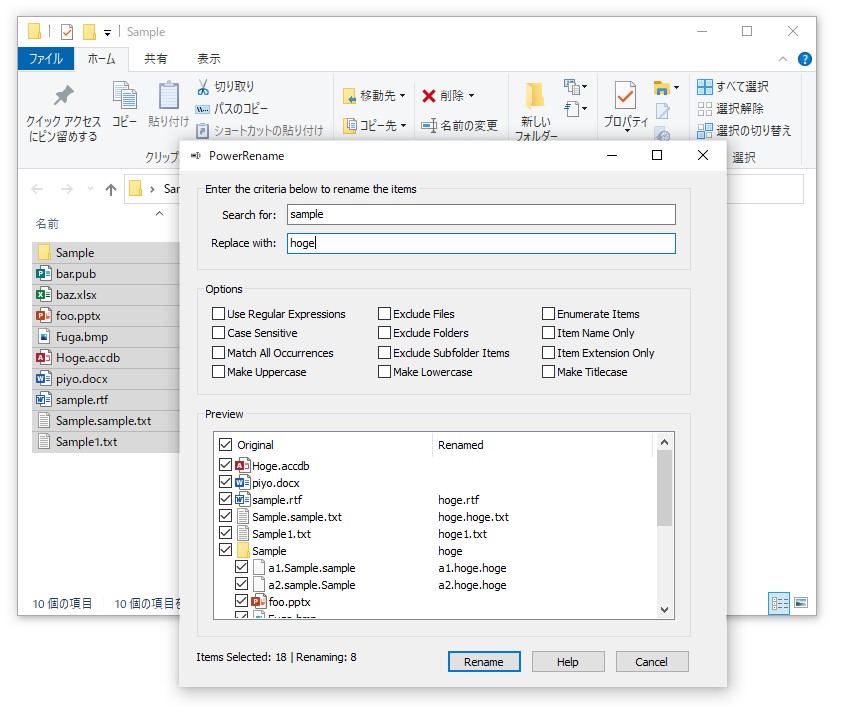Click the Back arrow in Explorer navigation
The height and width of the screenshot is (715, 850).
point(37,189)
